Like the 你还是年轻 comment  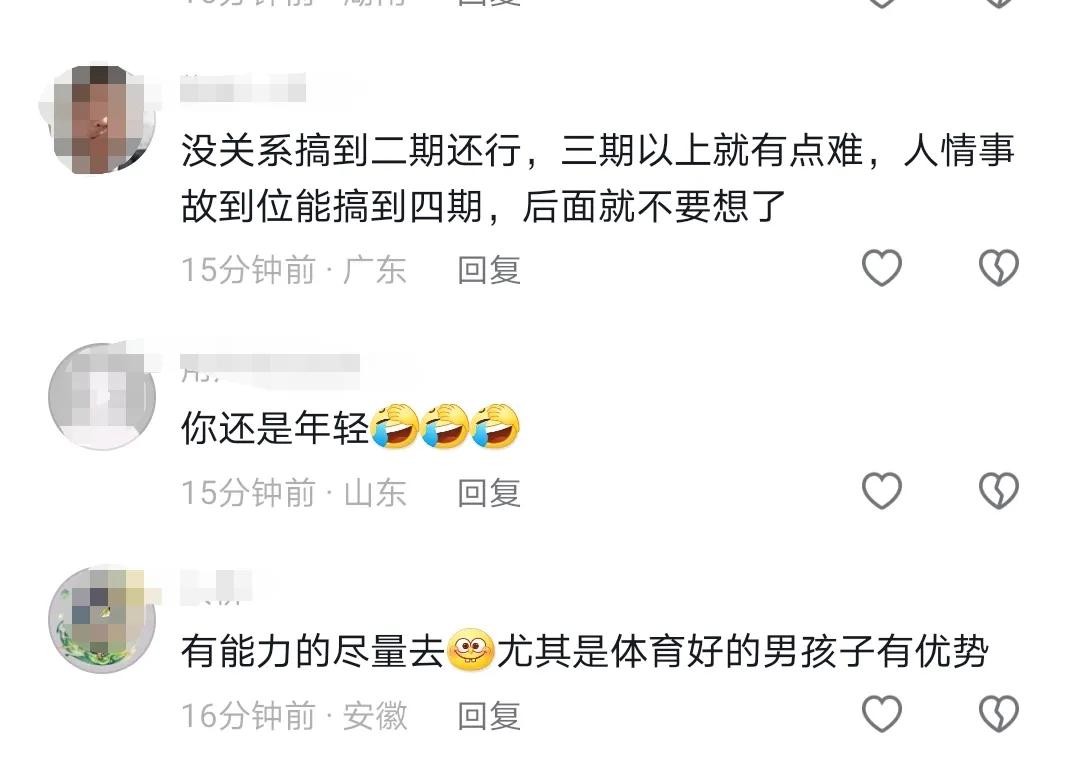(882, 490)
